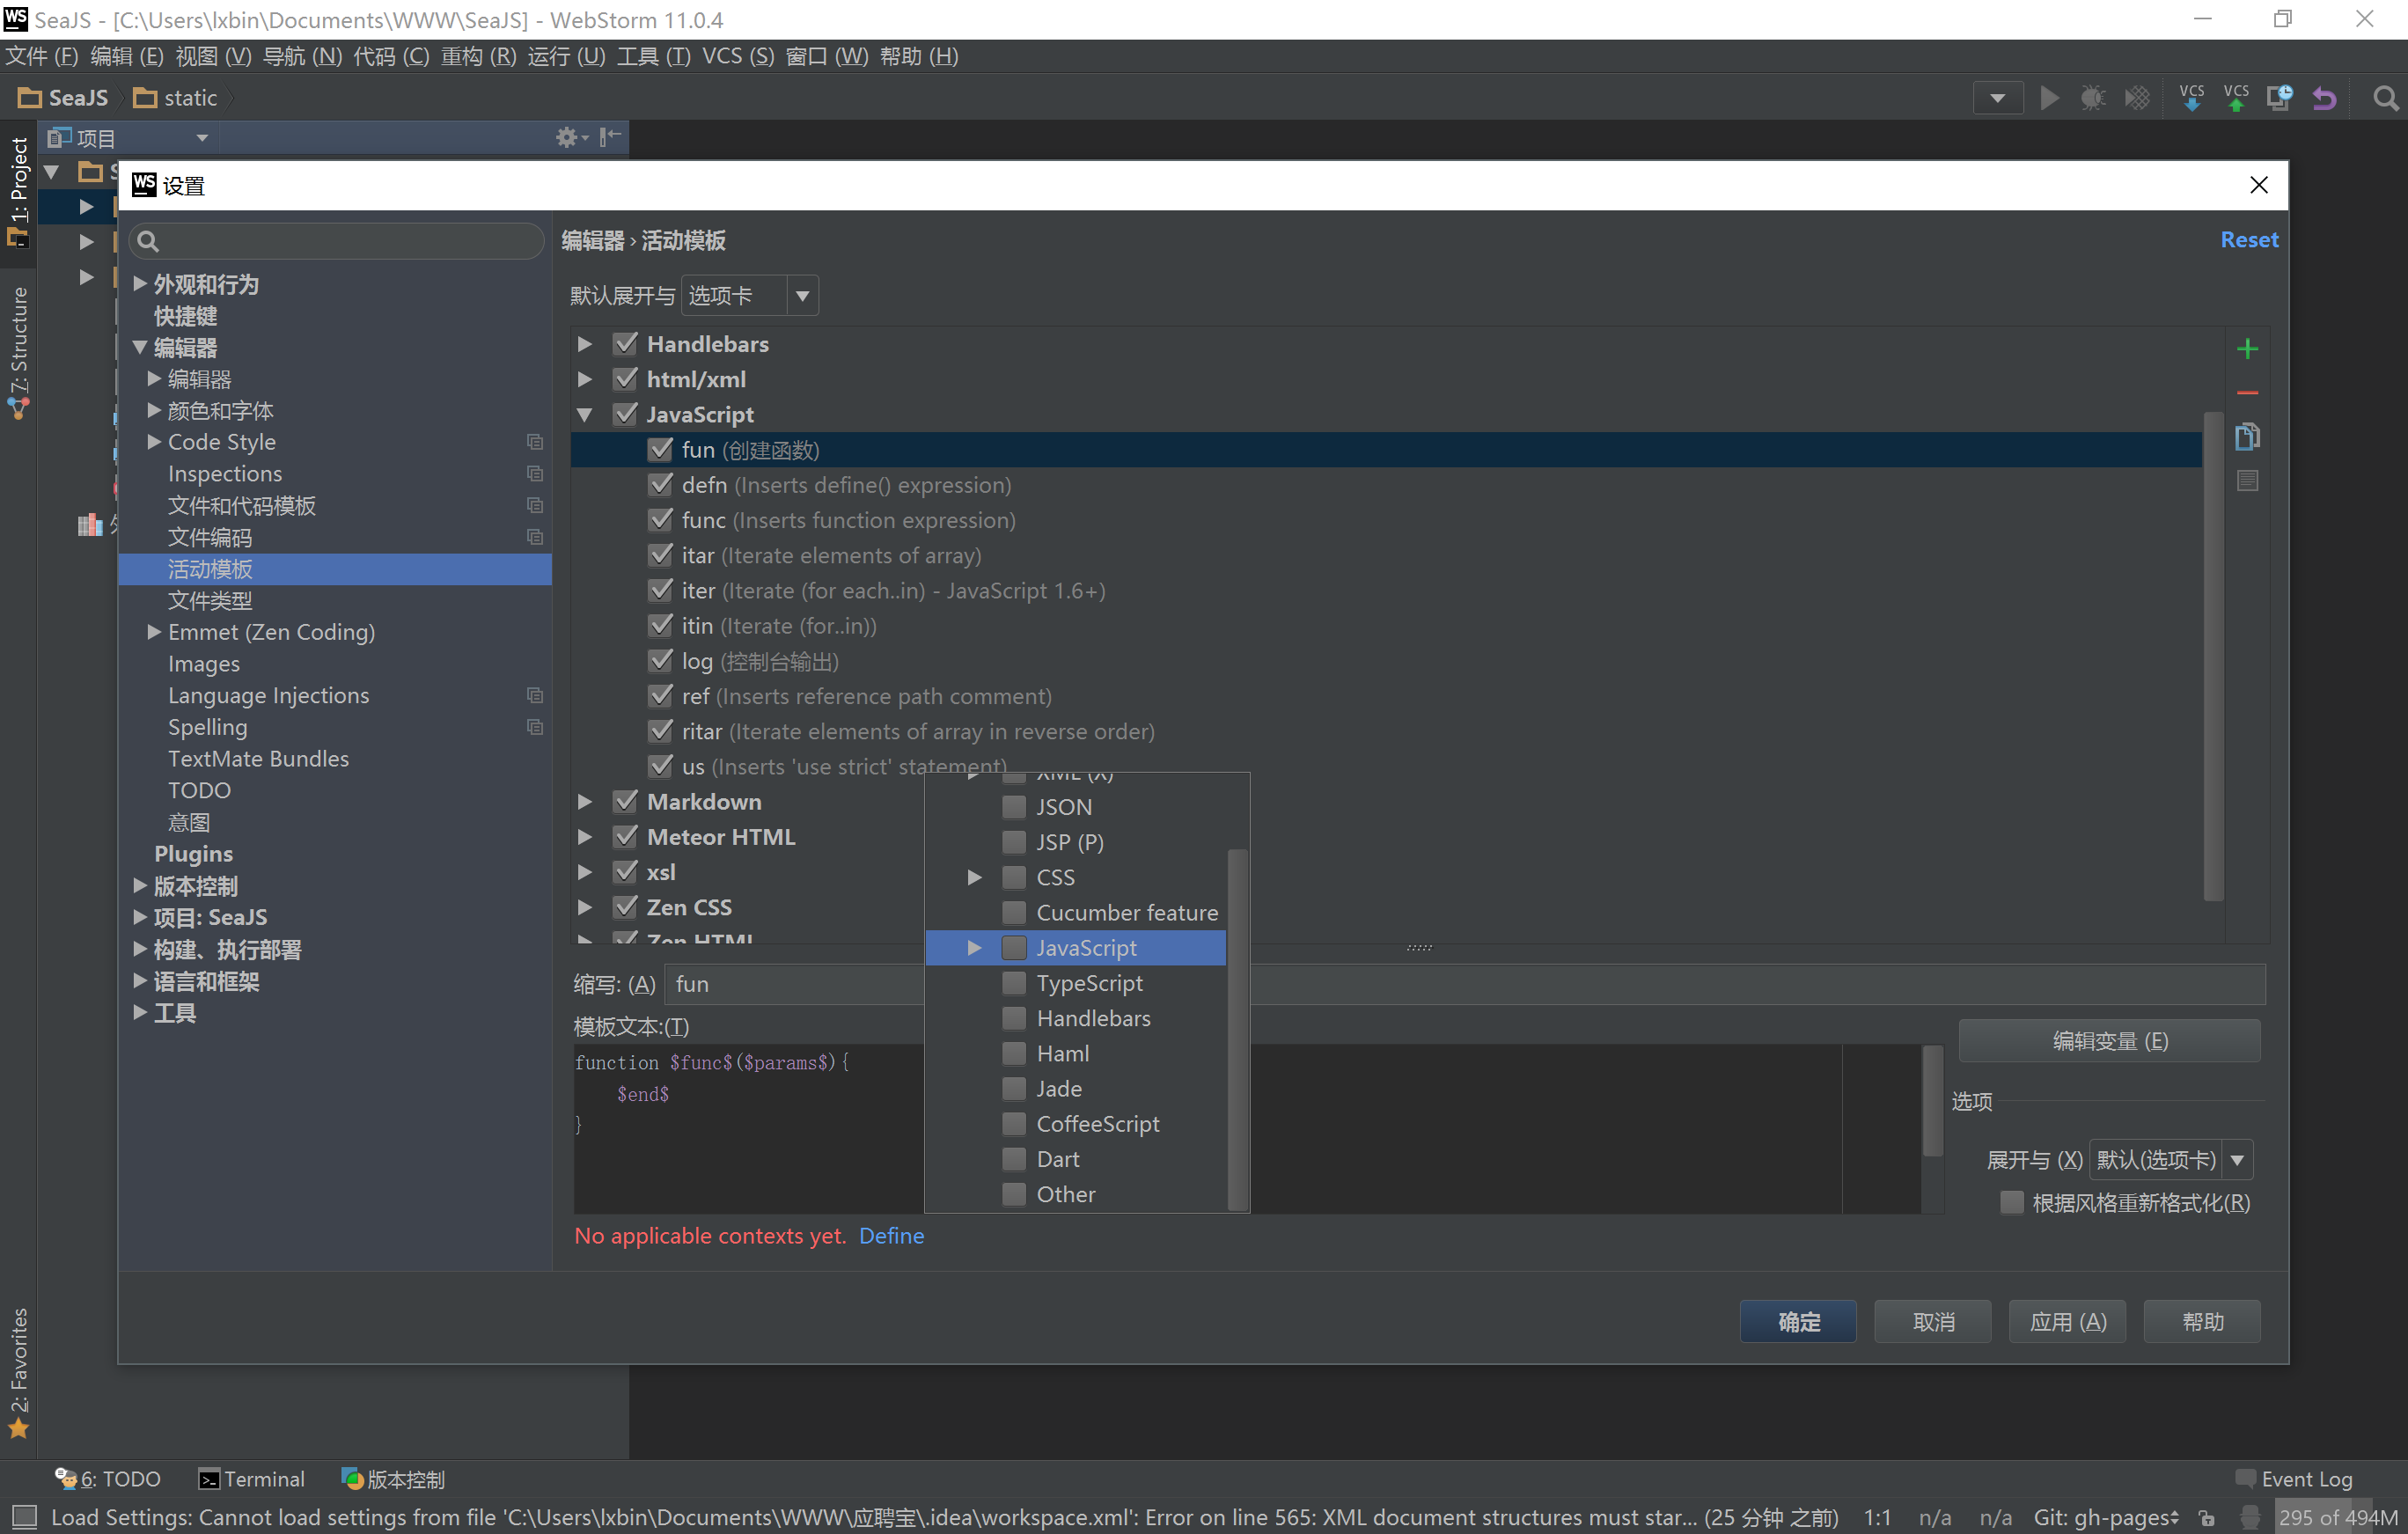Open the Event Log

2295,1479
